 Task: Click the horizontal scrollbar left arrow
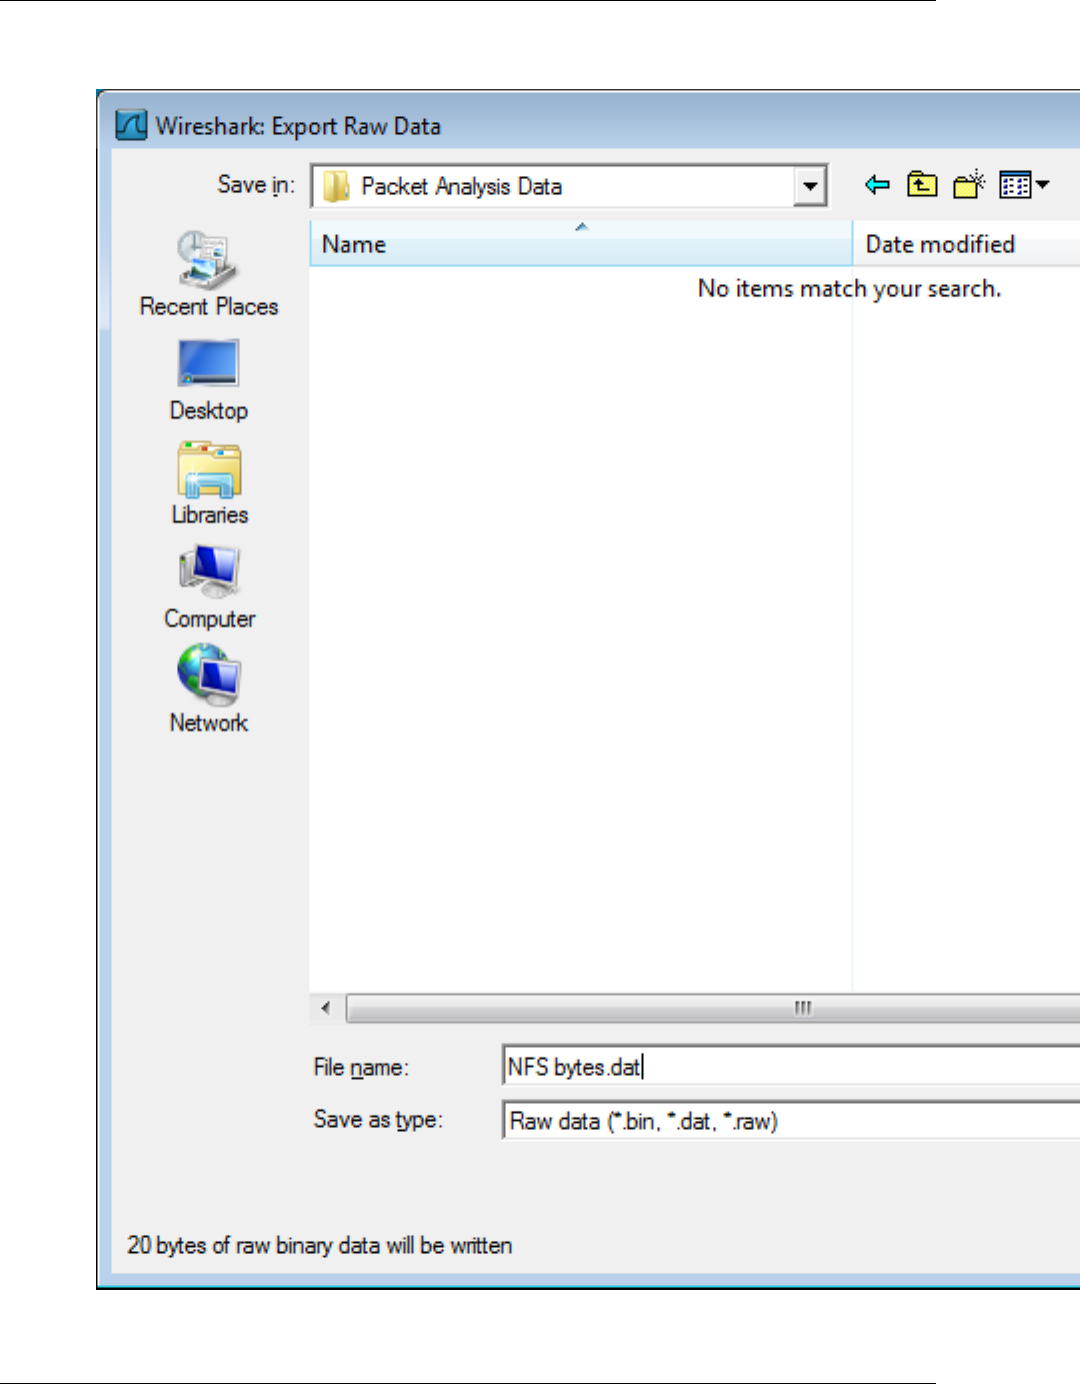tap(326, 1008)
